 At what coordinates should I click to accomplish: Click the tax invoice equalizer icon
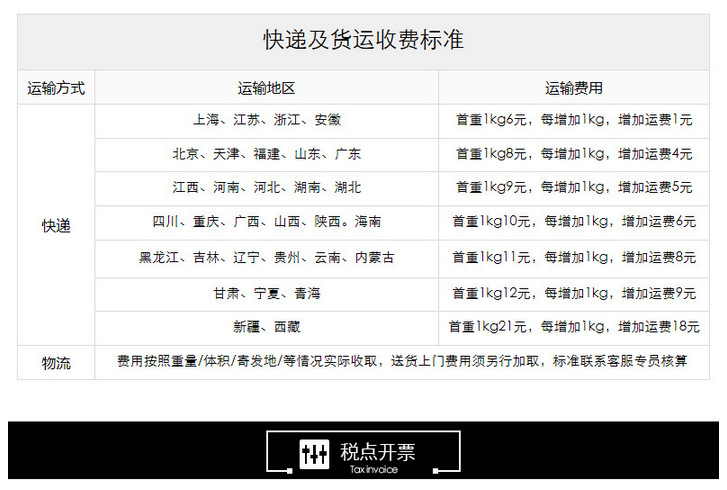click(x=314, y=454)
